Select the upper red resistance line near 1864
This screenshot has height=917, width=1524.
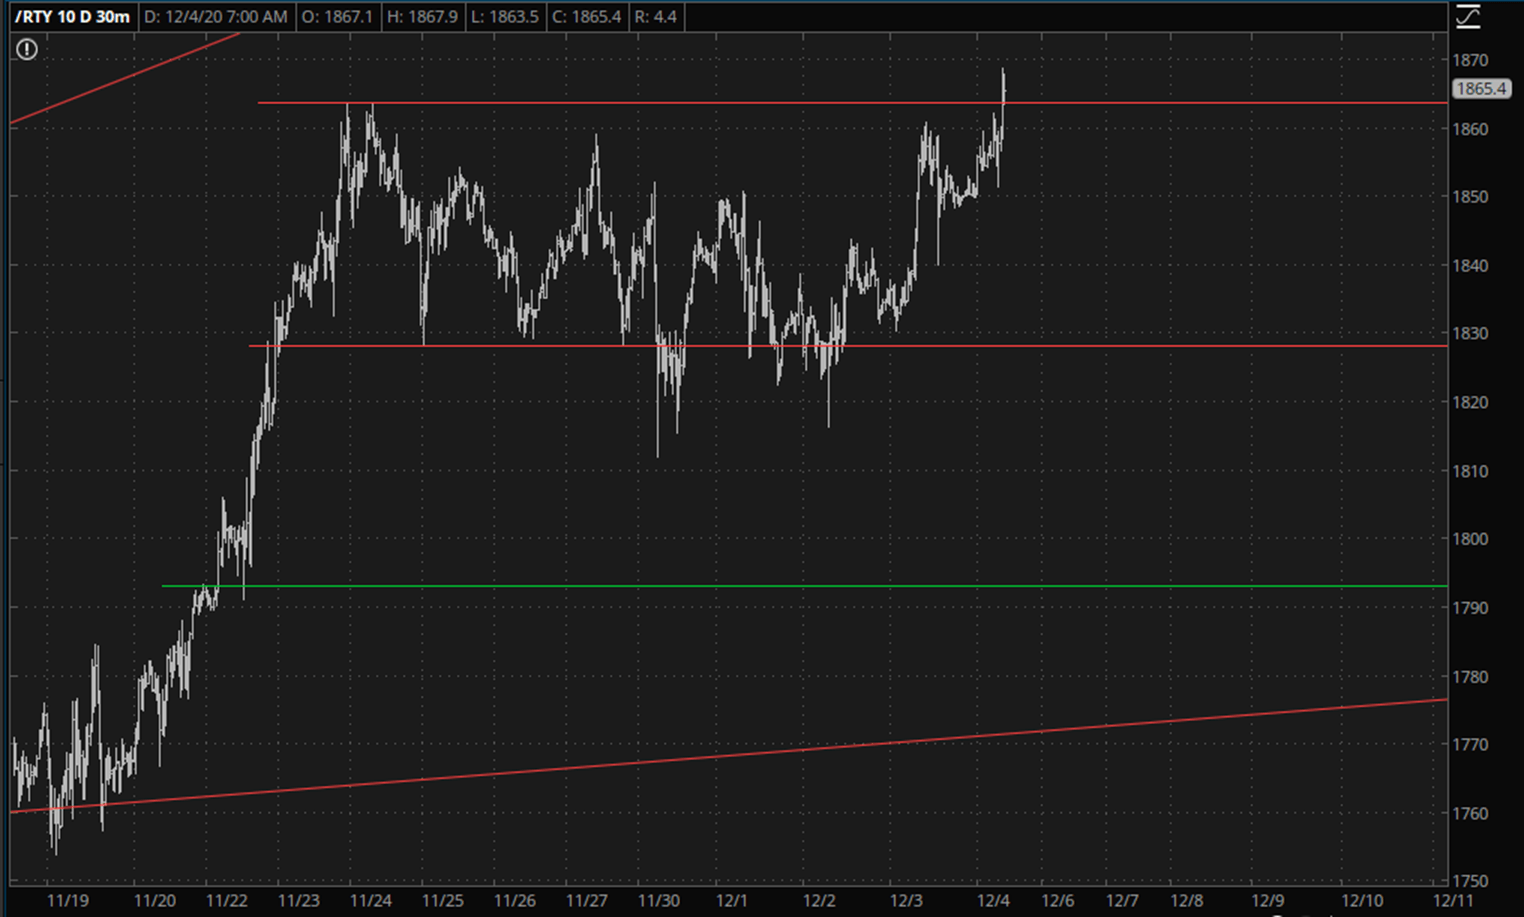[700, 103]
